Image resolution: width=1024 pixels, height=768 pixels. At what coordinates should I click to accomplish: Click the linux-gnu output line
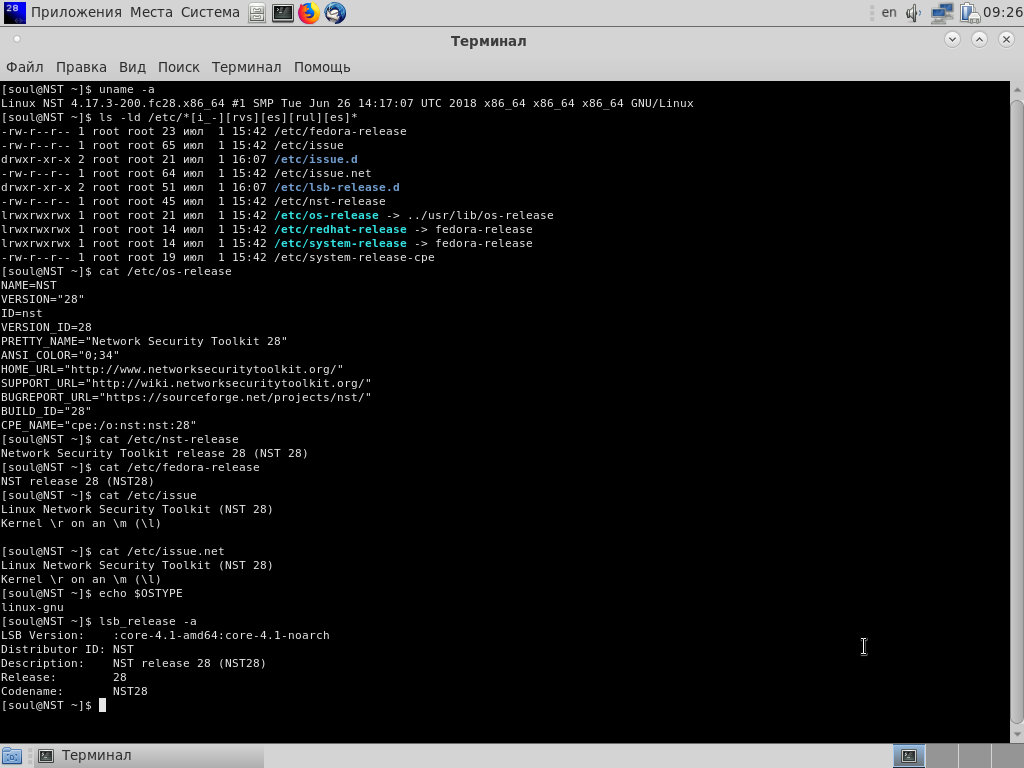pyautogui.click(x=32, y=607)
